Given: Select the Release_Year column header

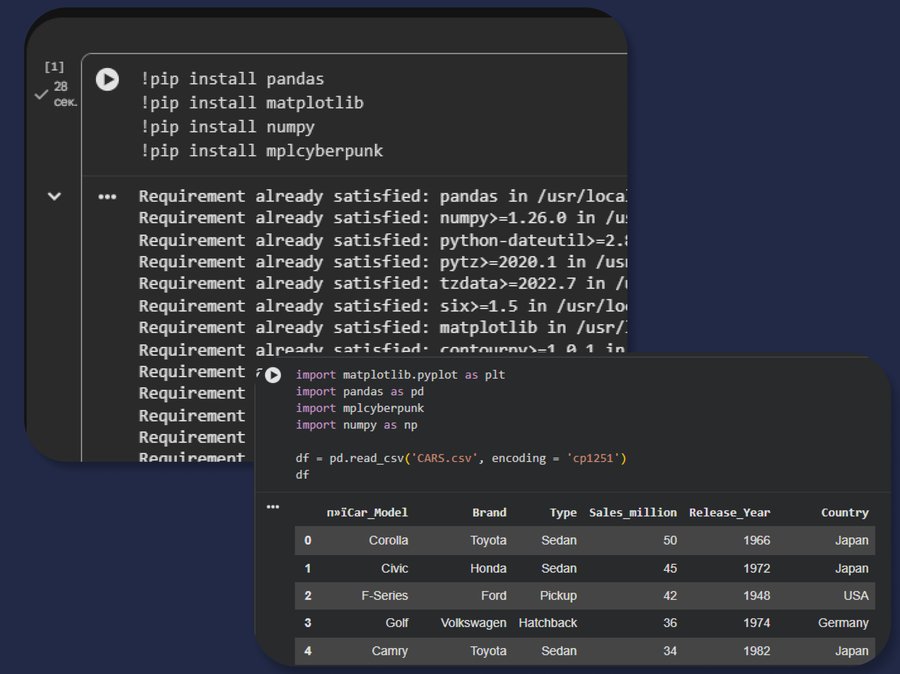Looking at the screenshot, I should tap(729, 512).
